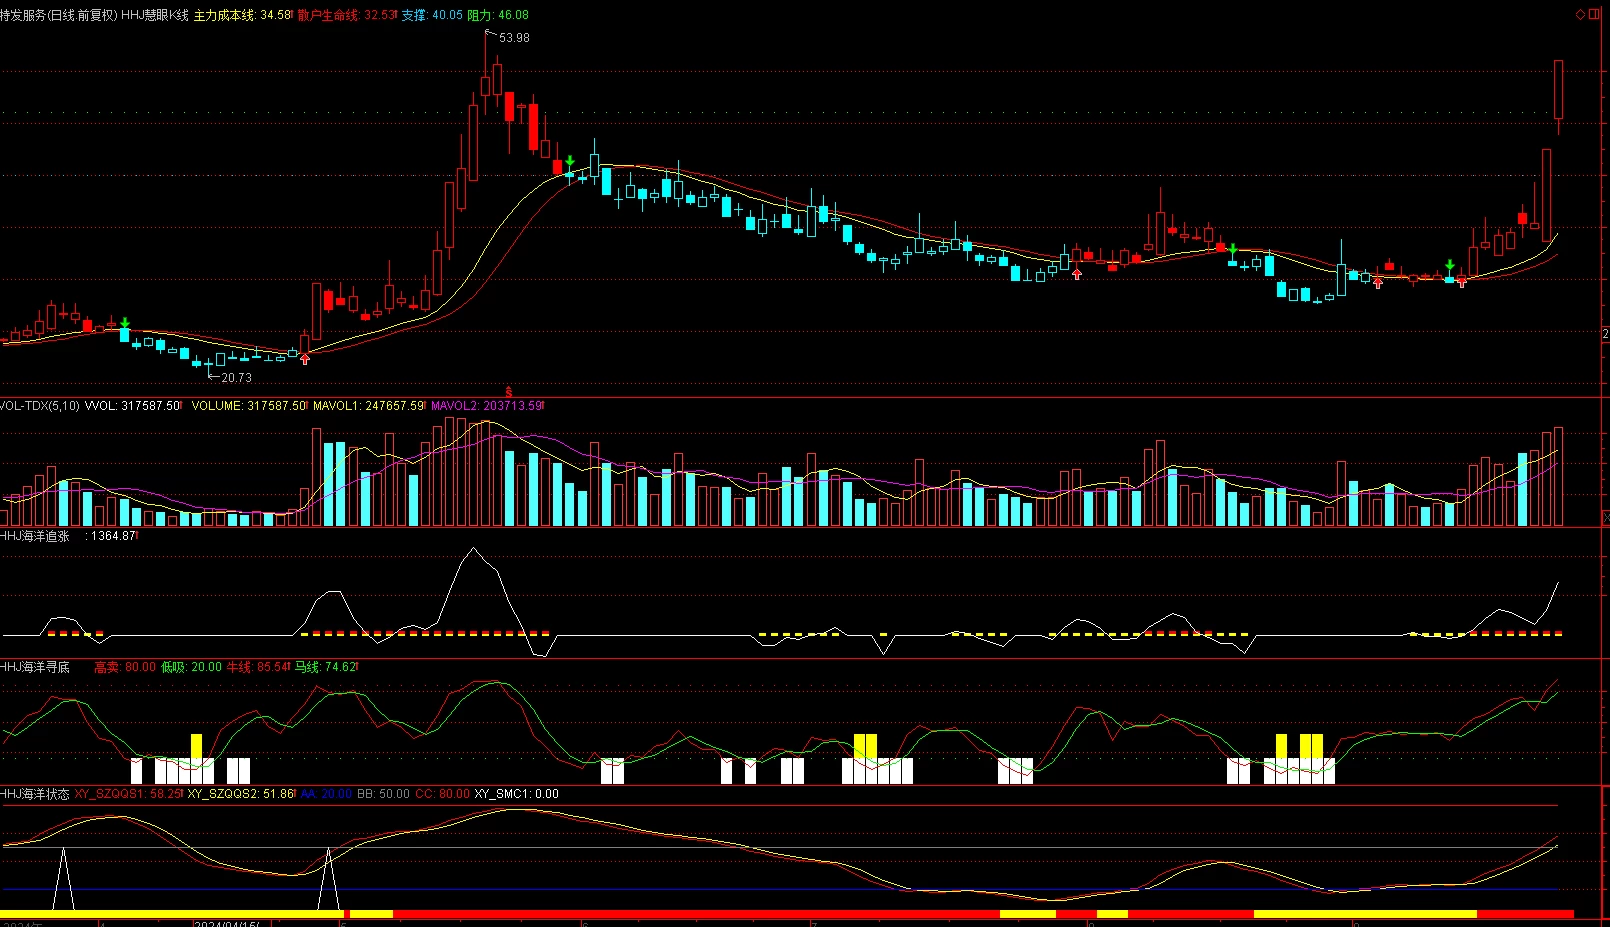Click the first green down arrow at chart left
This screenshot has height=927, width=1610.
[x=125, y=323]
